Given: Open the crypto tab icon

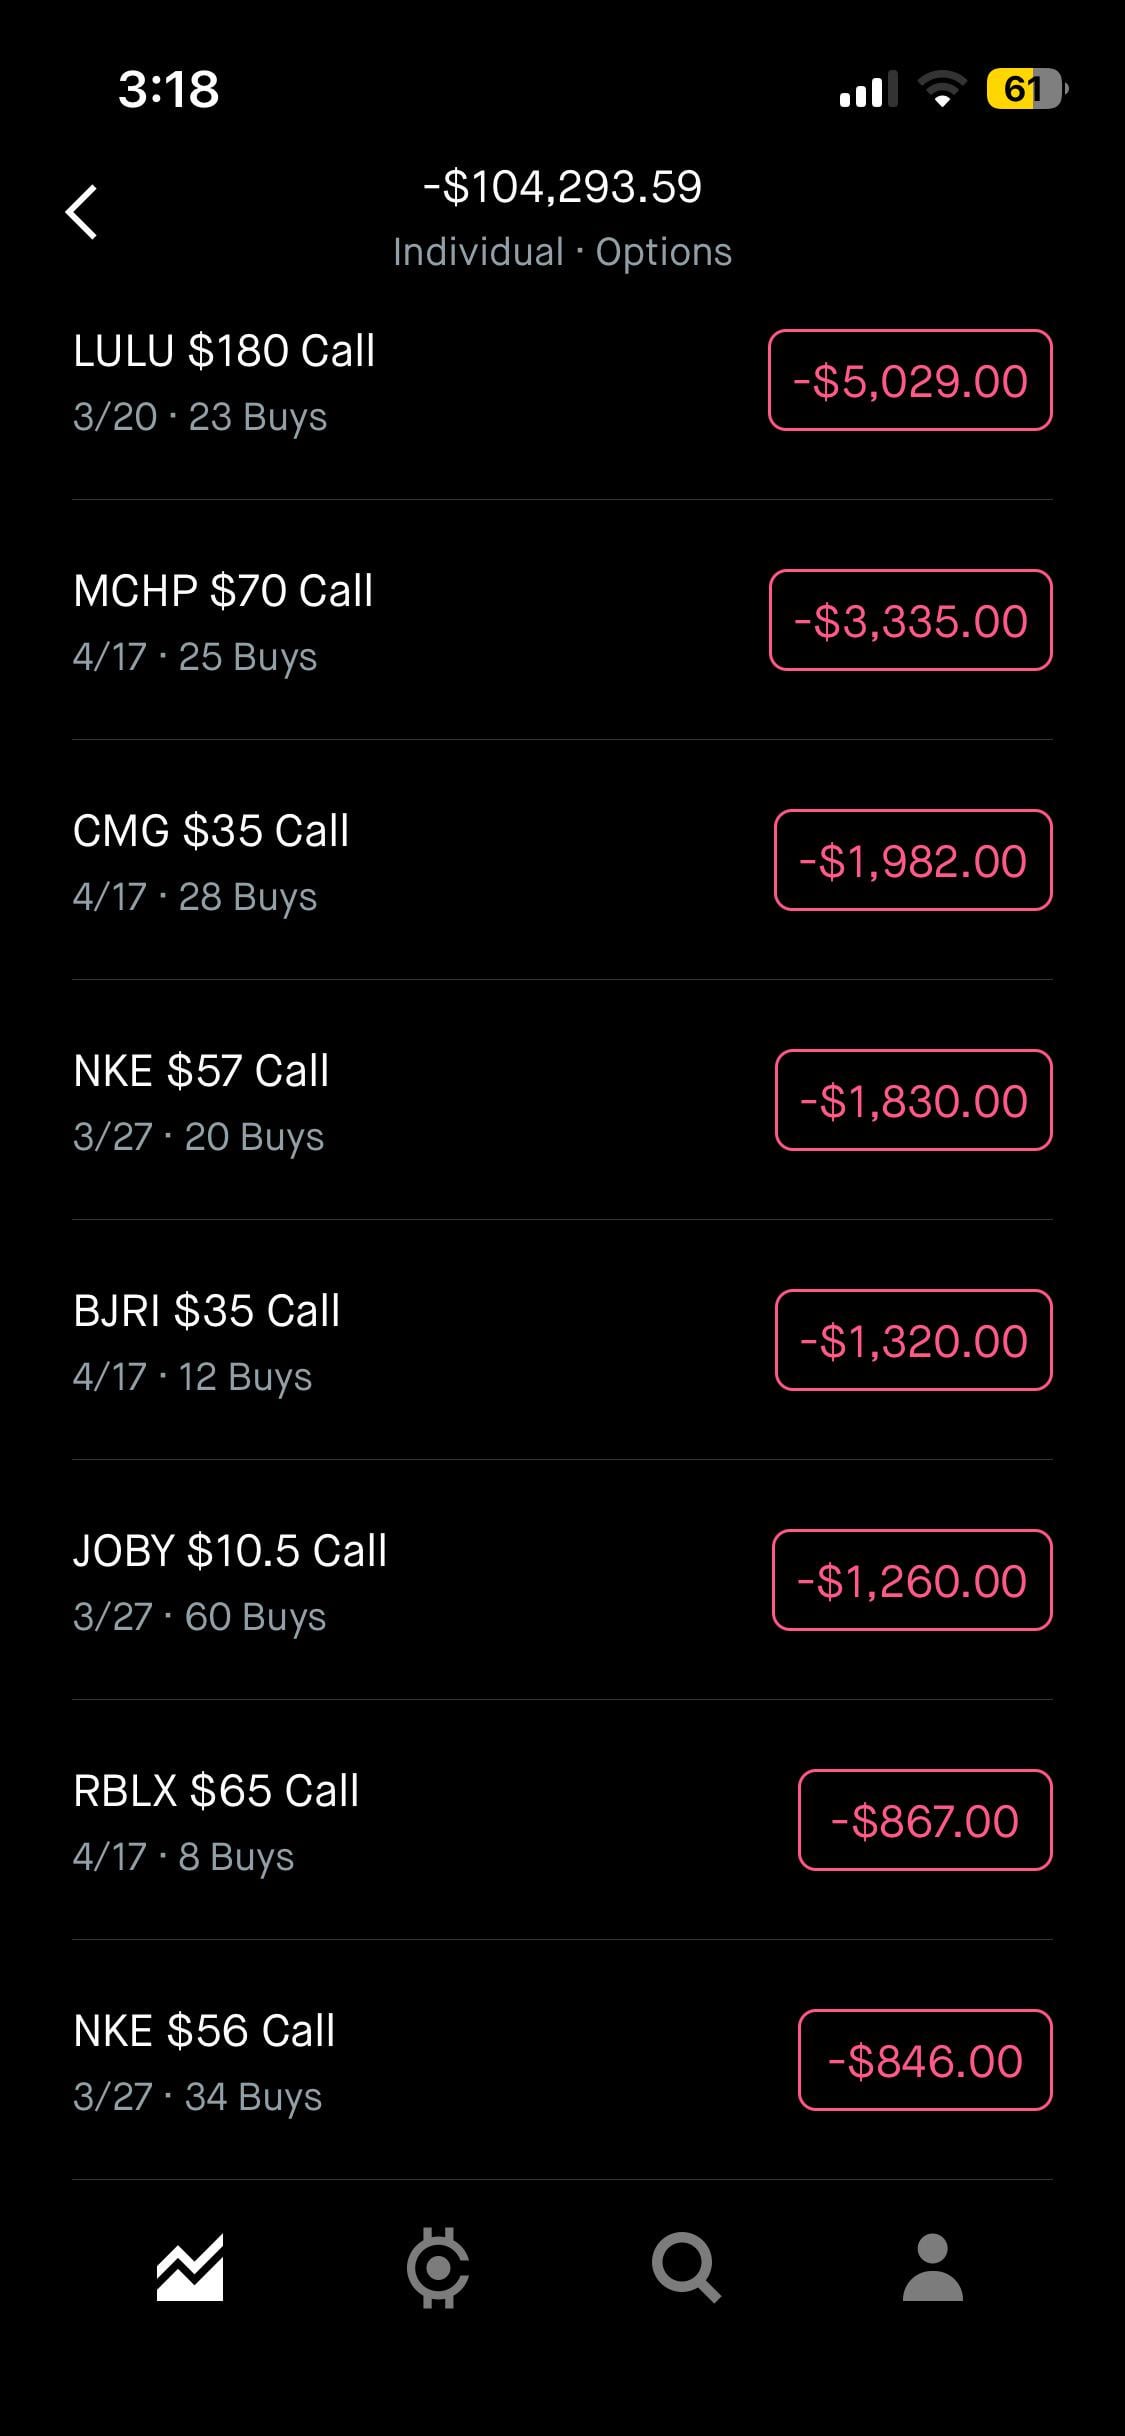Looking at the screenshot, I should [x=438, y=2267].
